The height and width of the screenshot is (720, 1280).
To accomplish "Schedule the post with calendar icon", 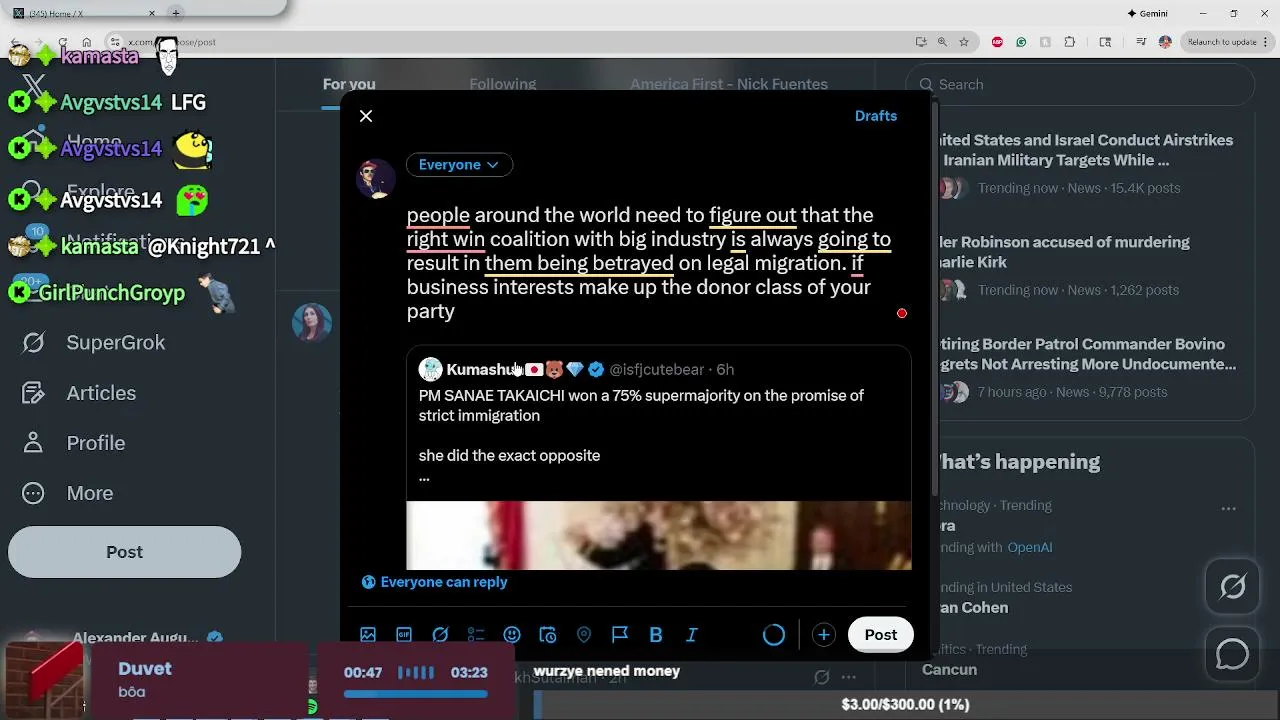I will (548, 635).
